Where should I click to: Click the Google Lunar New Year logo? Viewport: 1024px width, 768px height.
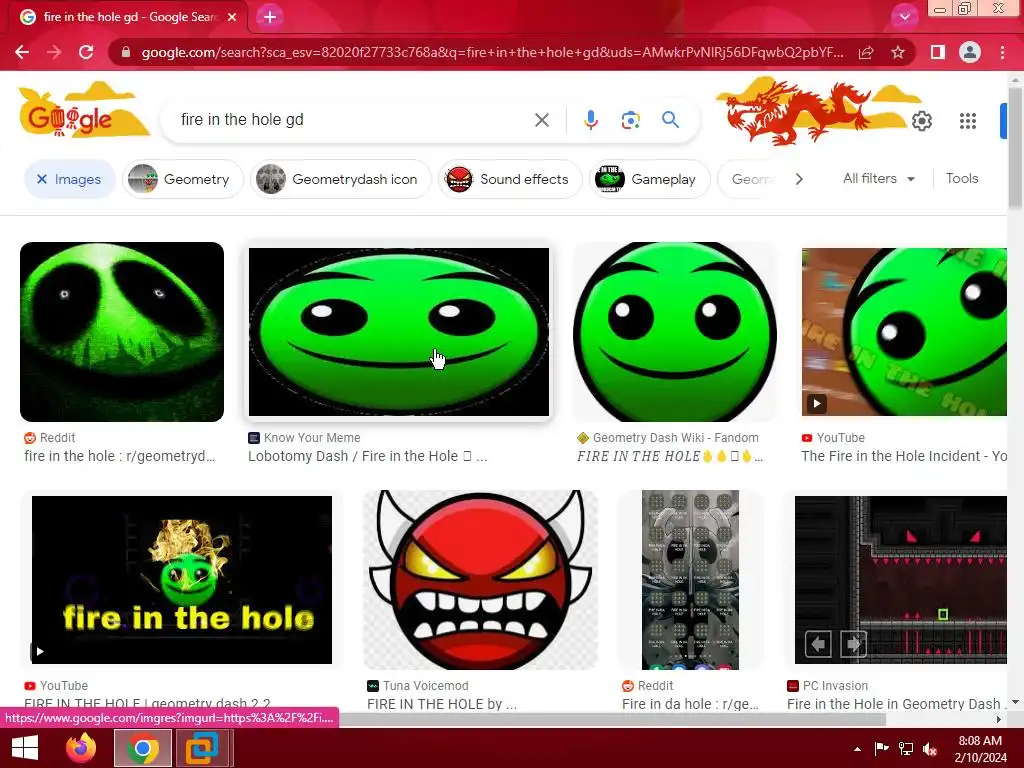[84, 110]
